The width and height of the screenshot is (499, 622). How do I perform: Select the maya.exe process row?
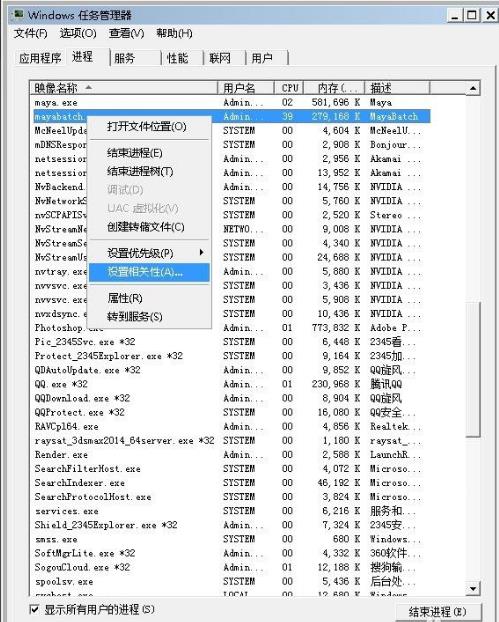[230, 102]
